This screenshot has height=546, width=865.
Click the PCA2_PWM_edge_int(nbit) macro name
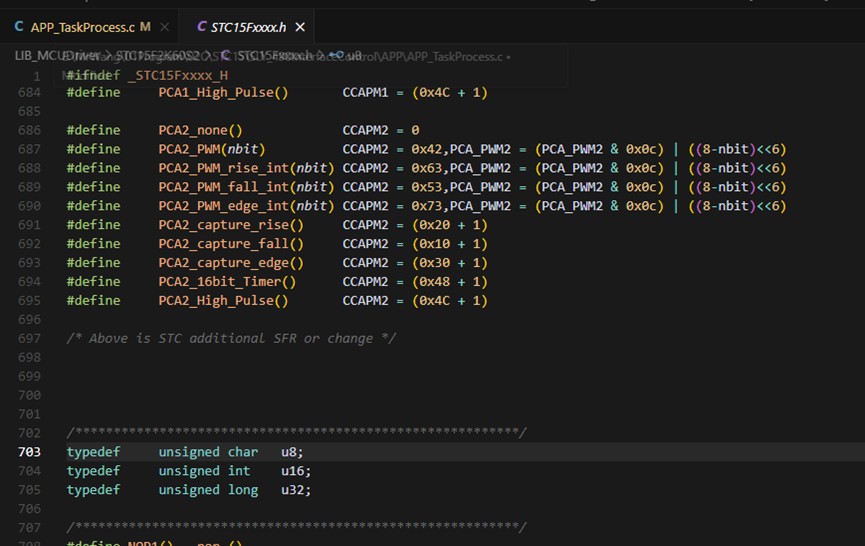pyautogui.click(x=246, y=206)
